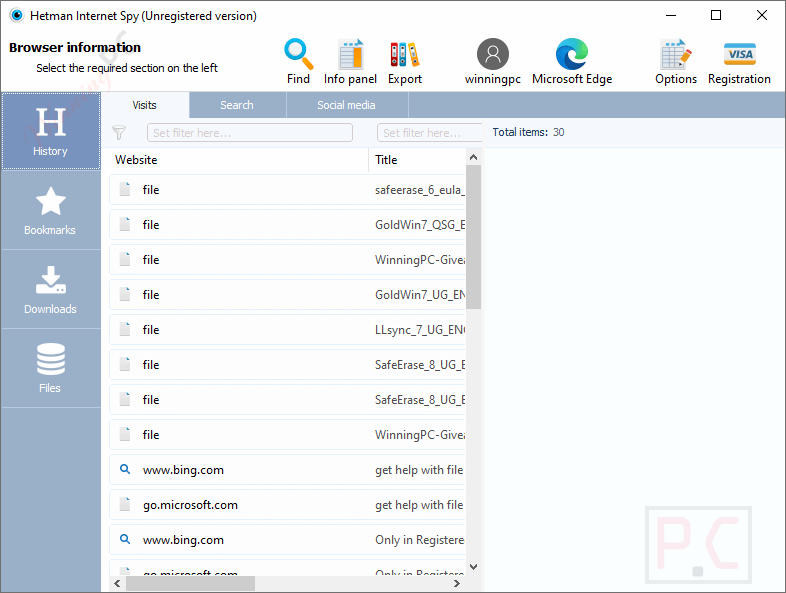
Task: Switch to the Visits tab
Action: (x=144, y=105)
